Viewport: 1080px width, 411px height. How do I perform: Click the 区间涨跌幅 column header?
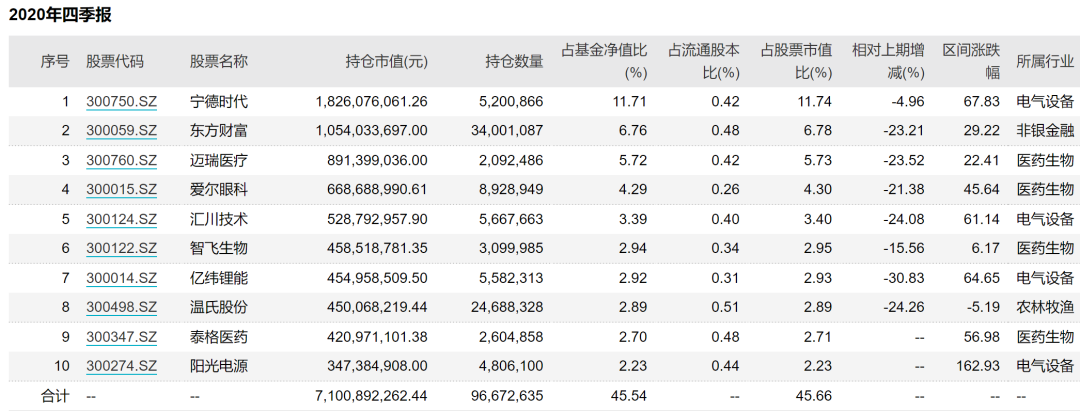pyautogui.click(x=972, y=61)
